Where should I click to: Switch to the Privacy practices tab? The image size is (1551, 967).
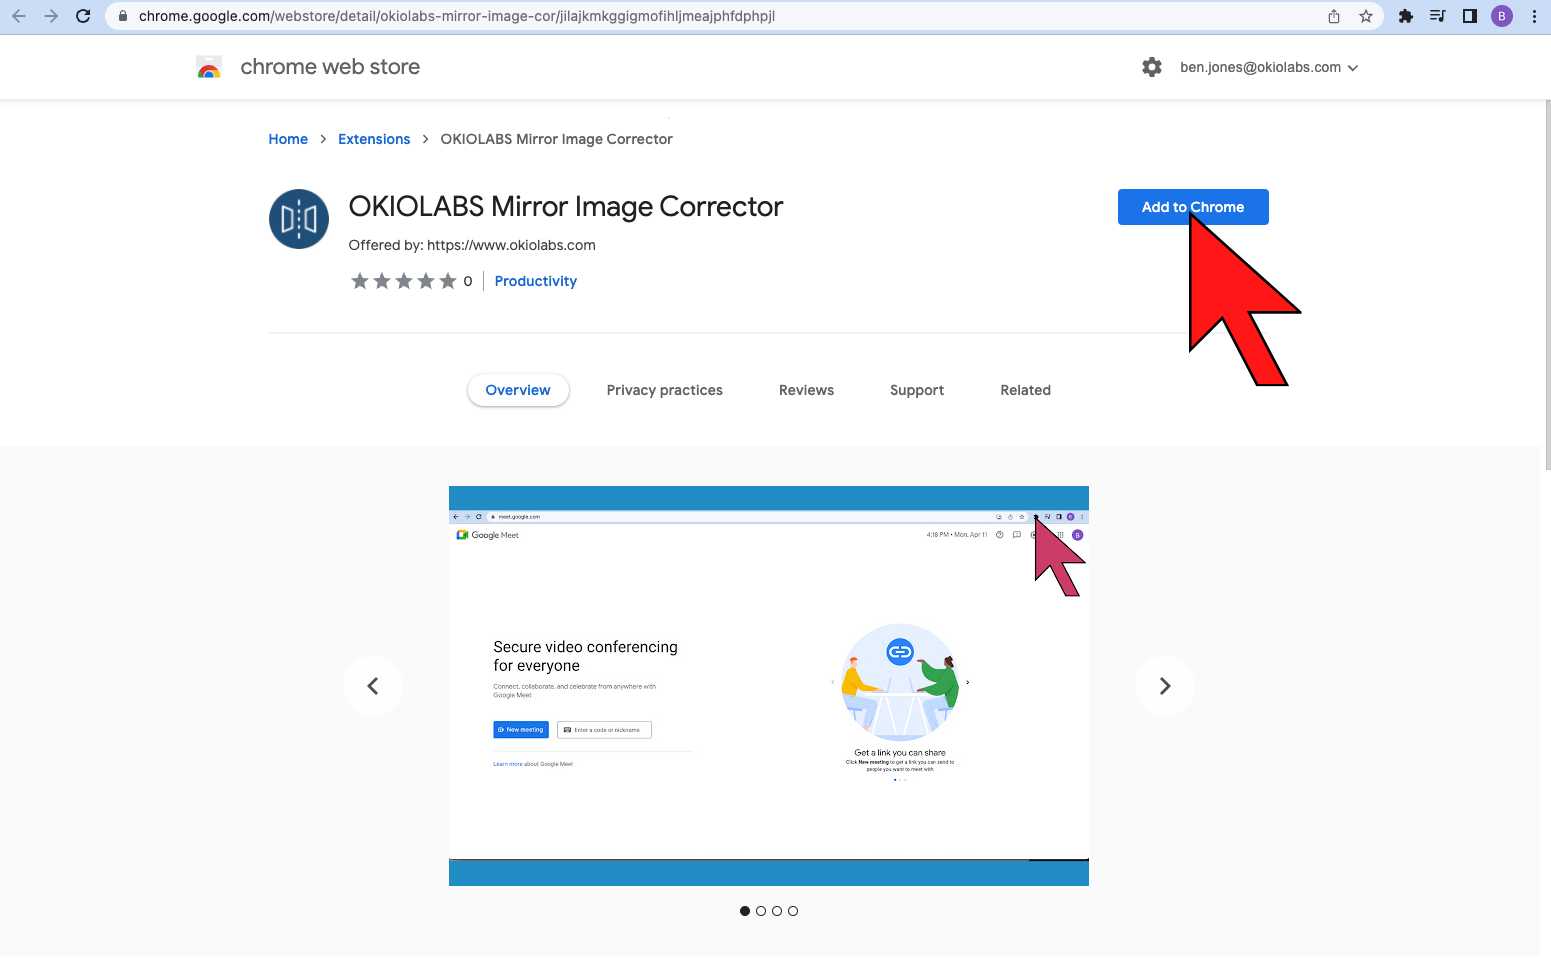click(664, 390)
